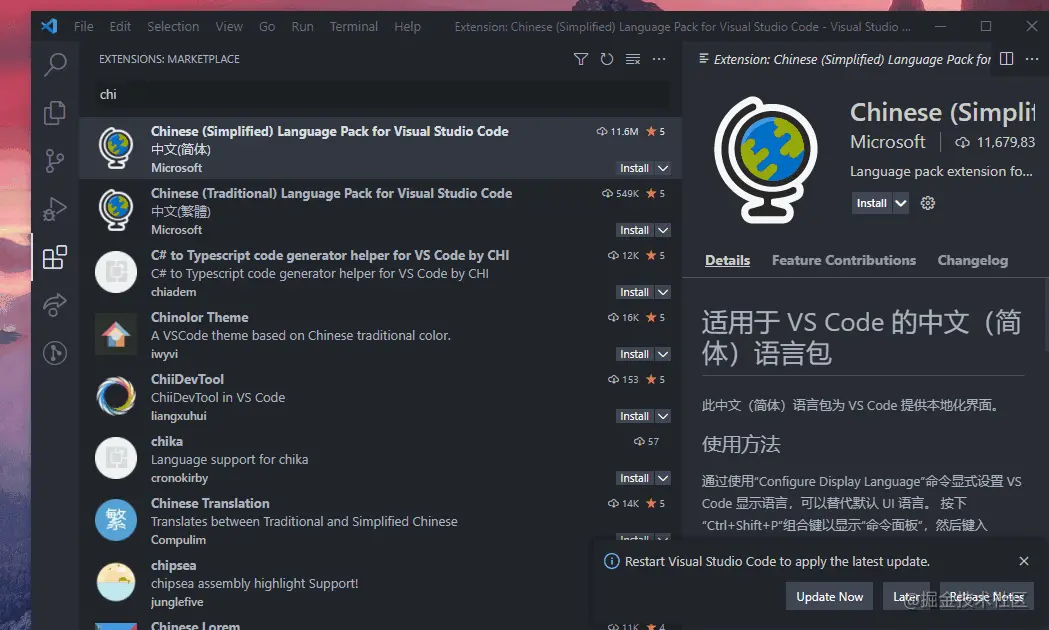Refresh the extensions marketplace list

(607, 59)
